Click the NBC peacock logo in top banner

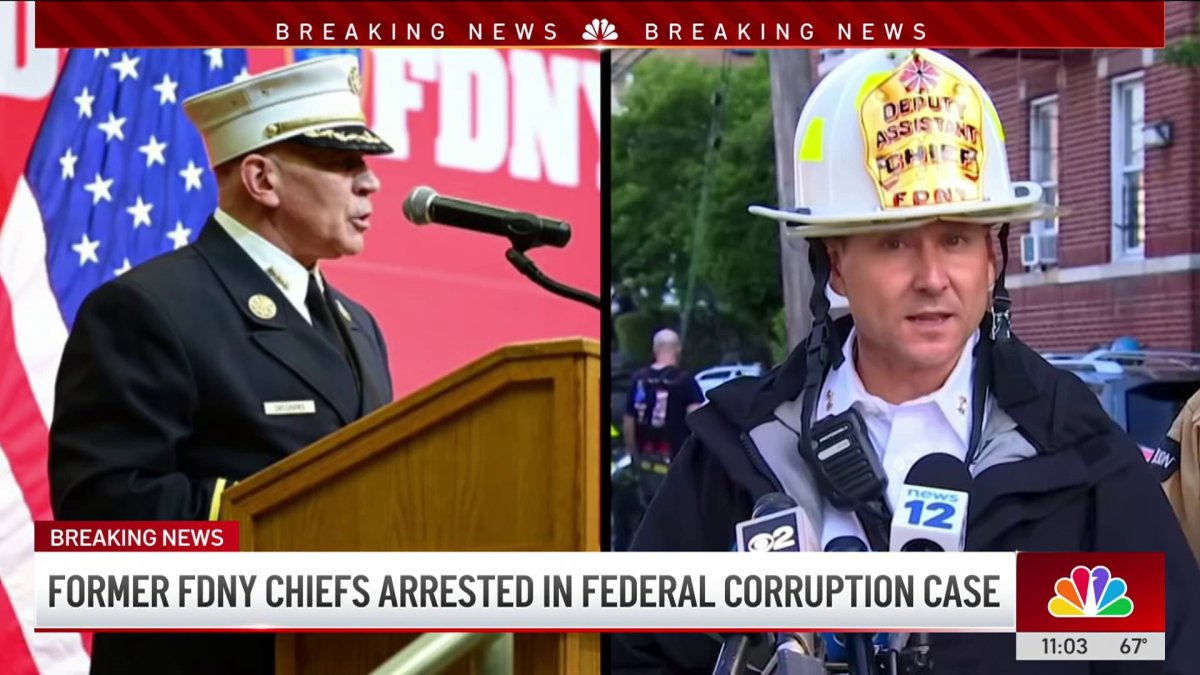[600, 30]
